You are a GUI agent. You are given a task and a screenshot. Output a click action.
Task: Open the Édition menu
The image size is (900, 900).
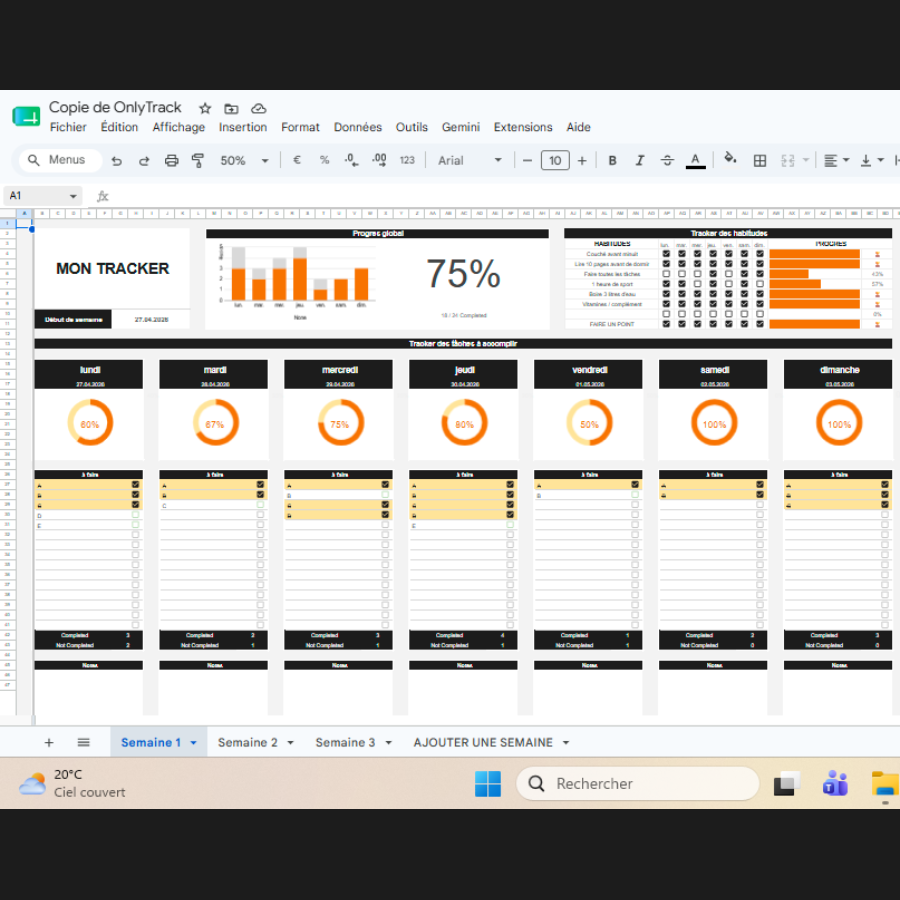coord(119,127)
